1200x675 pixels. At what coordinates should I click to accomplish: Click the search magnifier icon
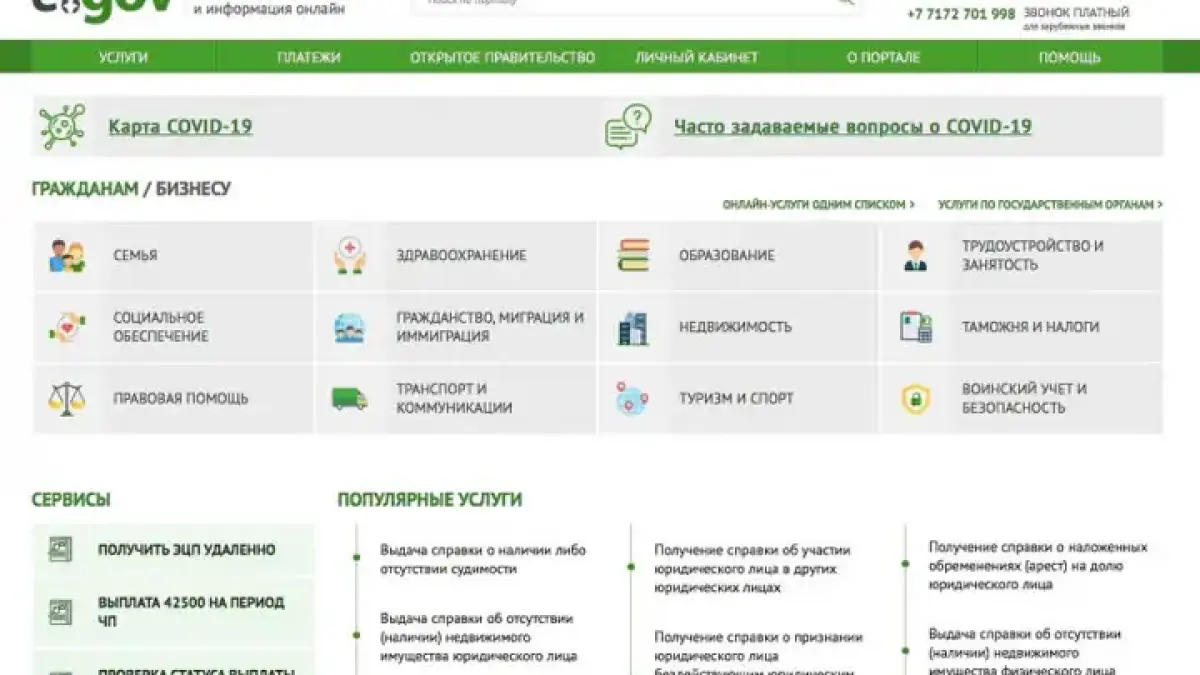(x=846, y=4)
